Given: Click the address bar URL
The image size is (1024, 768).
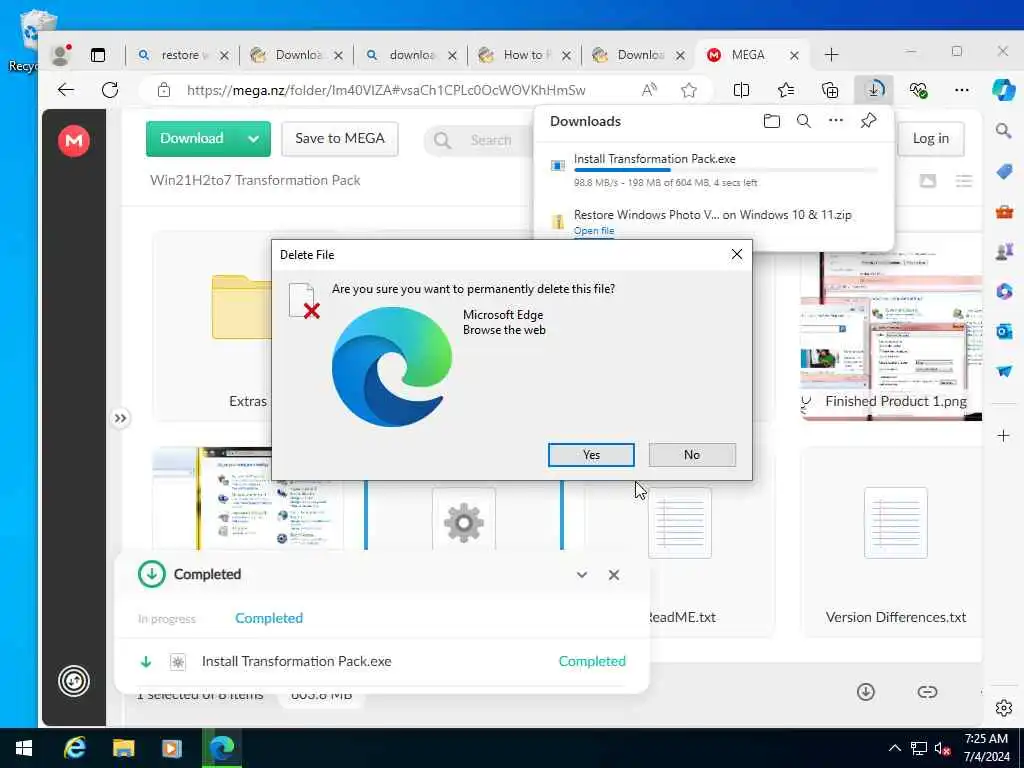Looking at the screenshot, I should pos(386,90).
